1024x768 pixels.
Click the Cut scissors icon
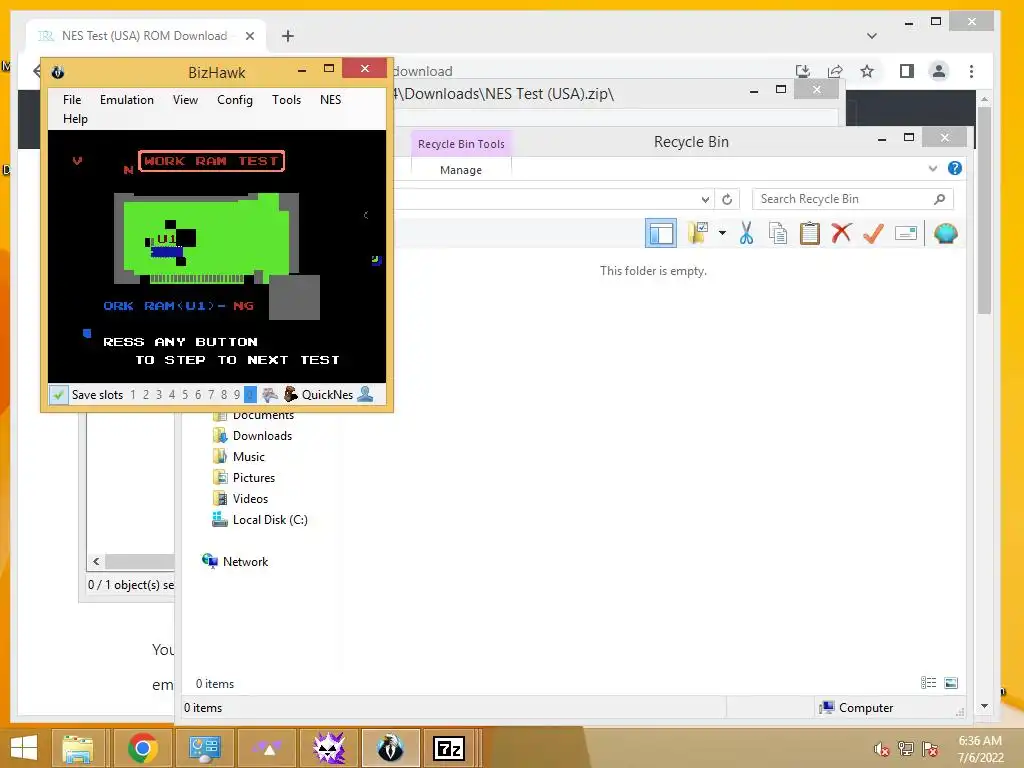tap(746, 233)
